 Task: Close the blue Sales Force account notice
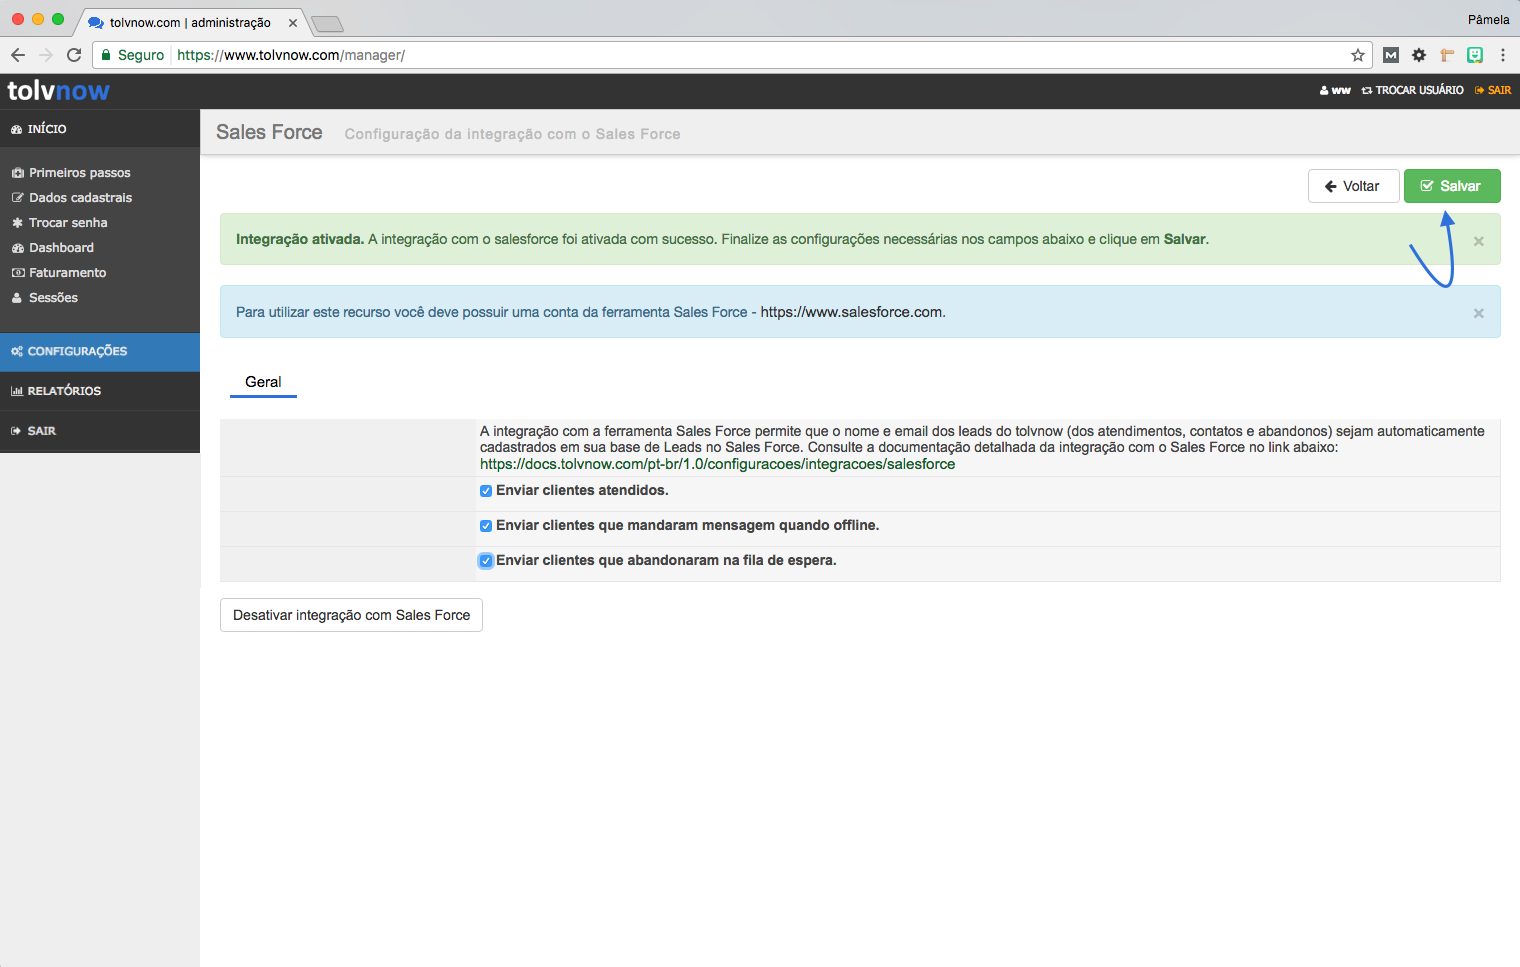pos(1478,313)
